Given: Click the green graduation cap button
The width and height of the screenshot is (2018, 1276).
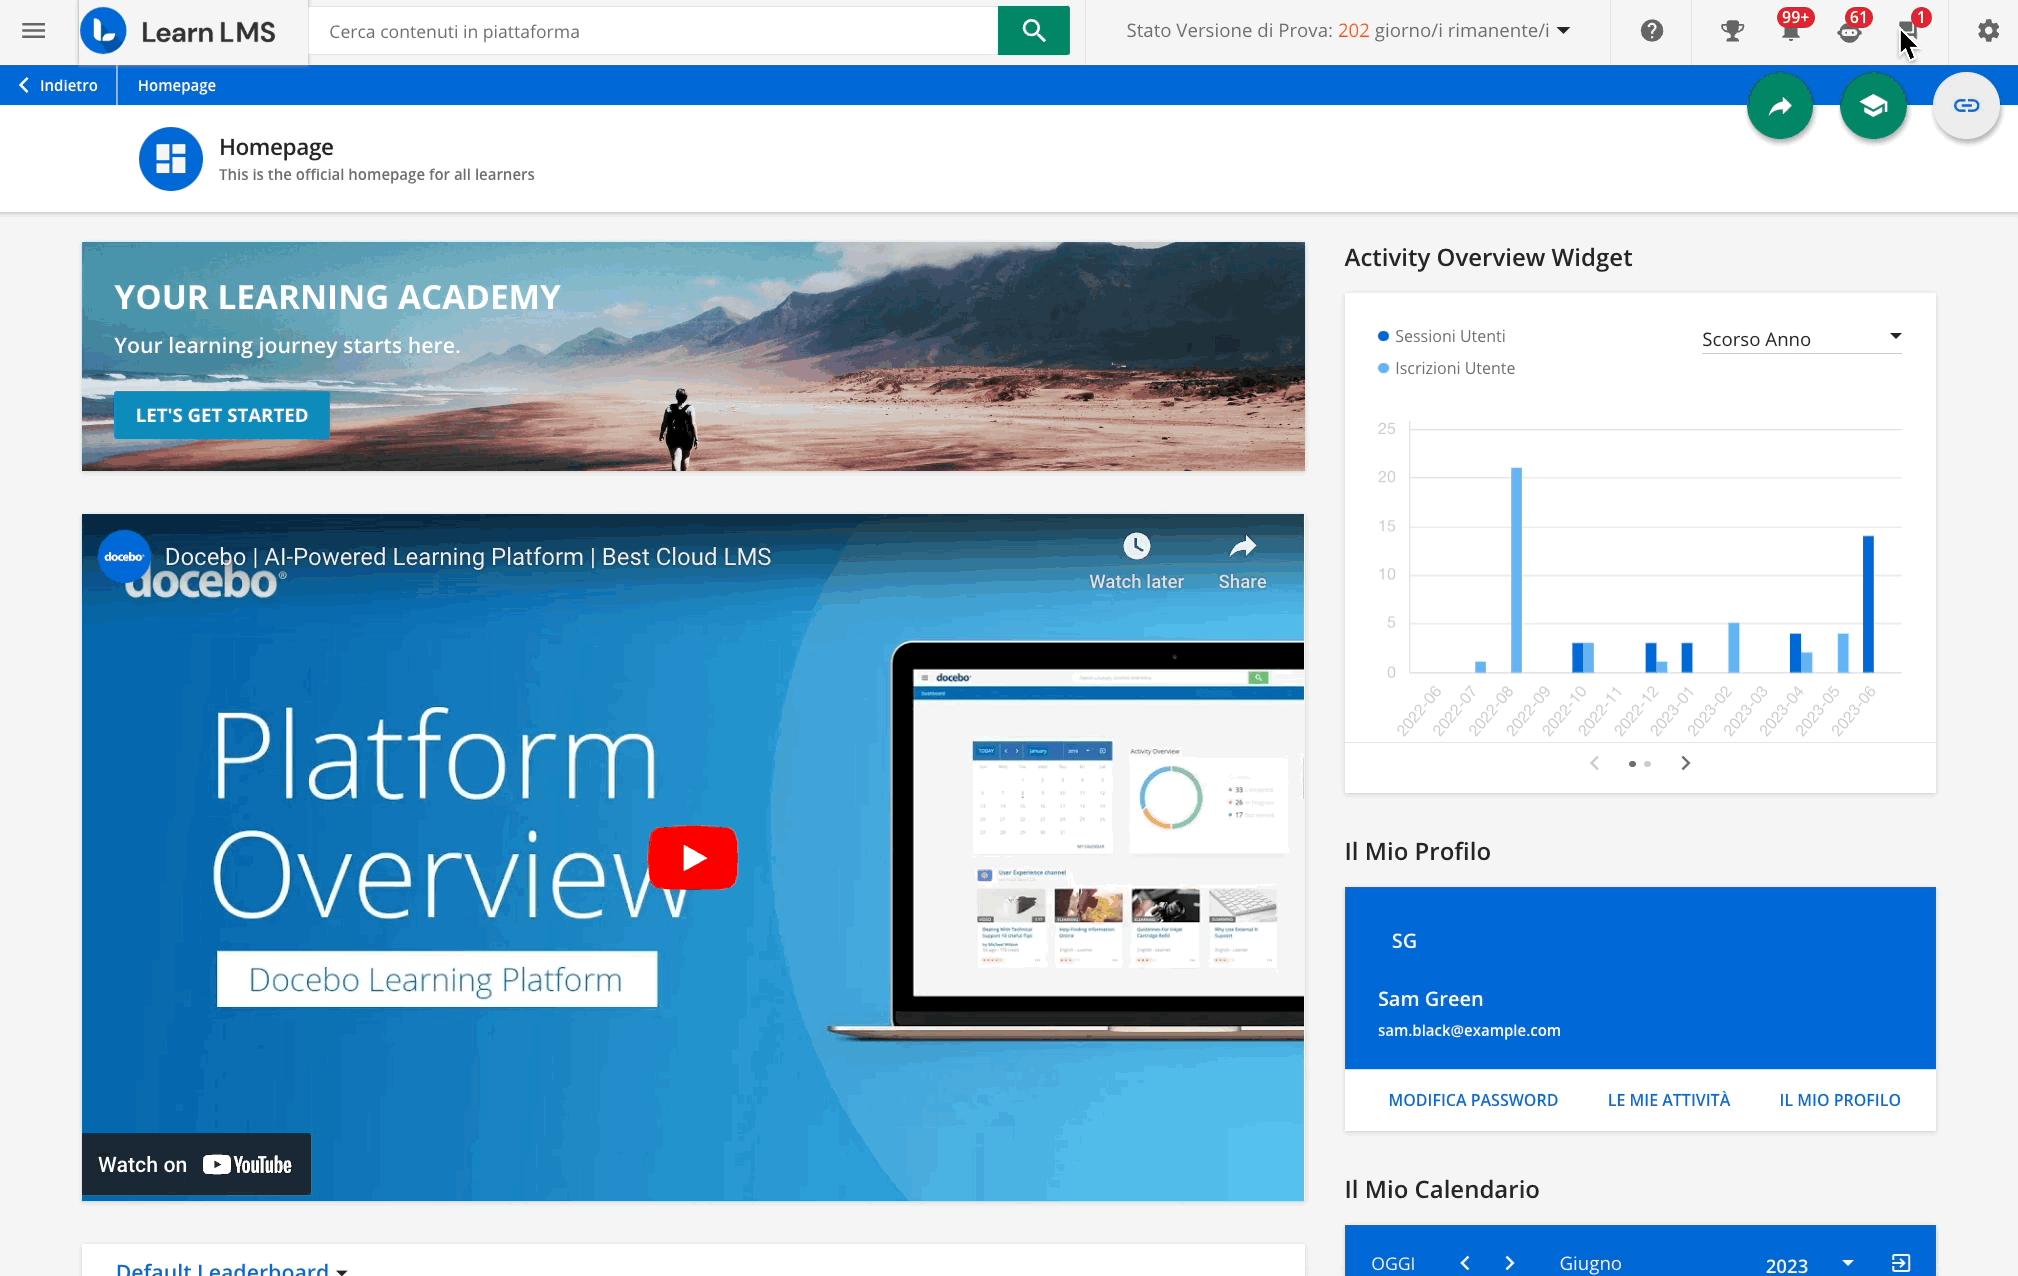Looking at the screenshot, I should pyautogui.click(x=1873, y=105).
